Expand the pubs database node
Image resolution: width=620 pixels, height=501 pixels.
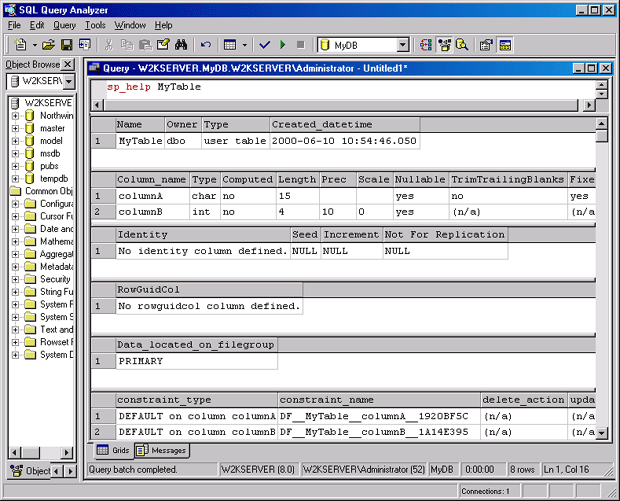pos(15,166)
